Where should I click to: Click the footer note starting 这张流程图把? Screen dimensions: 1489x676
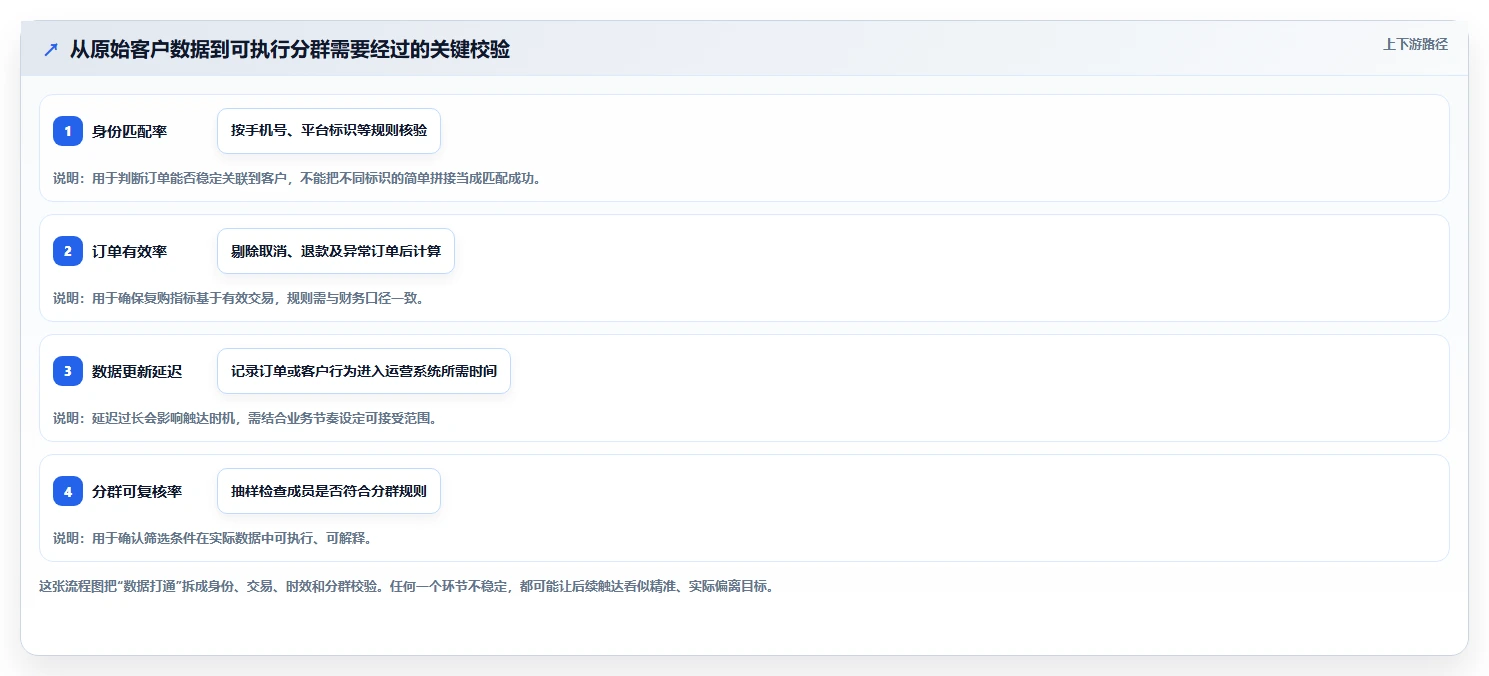407,586
